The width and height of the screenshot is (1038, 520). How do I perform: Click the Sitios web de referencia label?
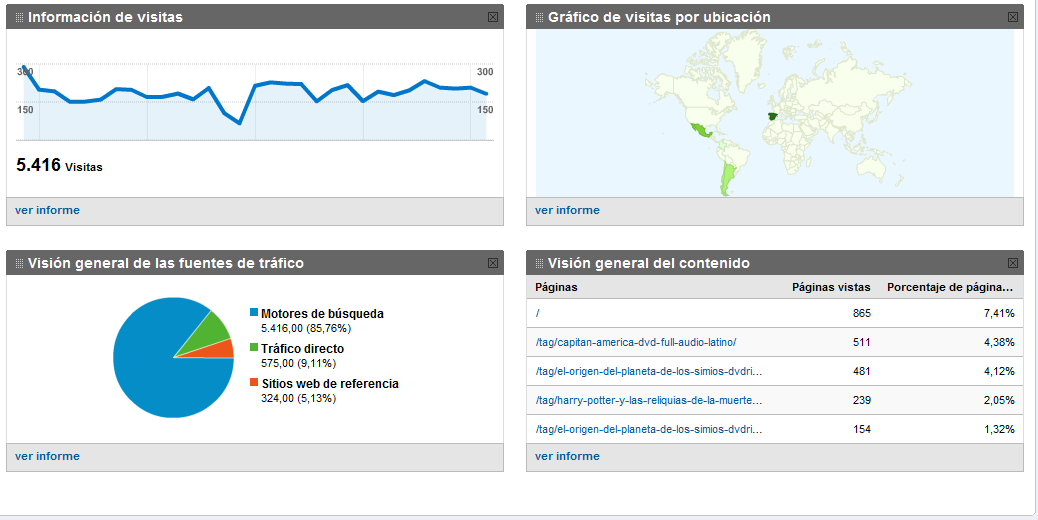tap(330, 384)
